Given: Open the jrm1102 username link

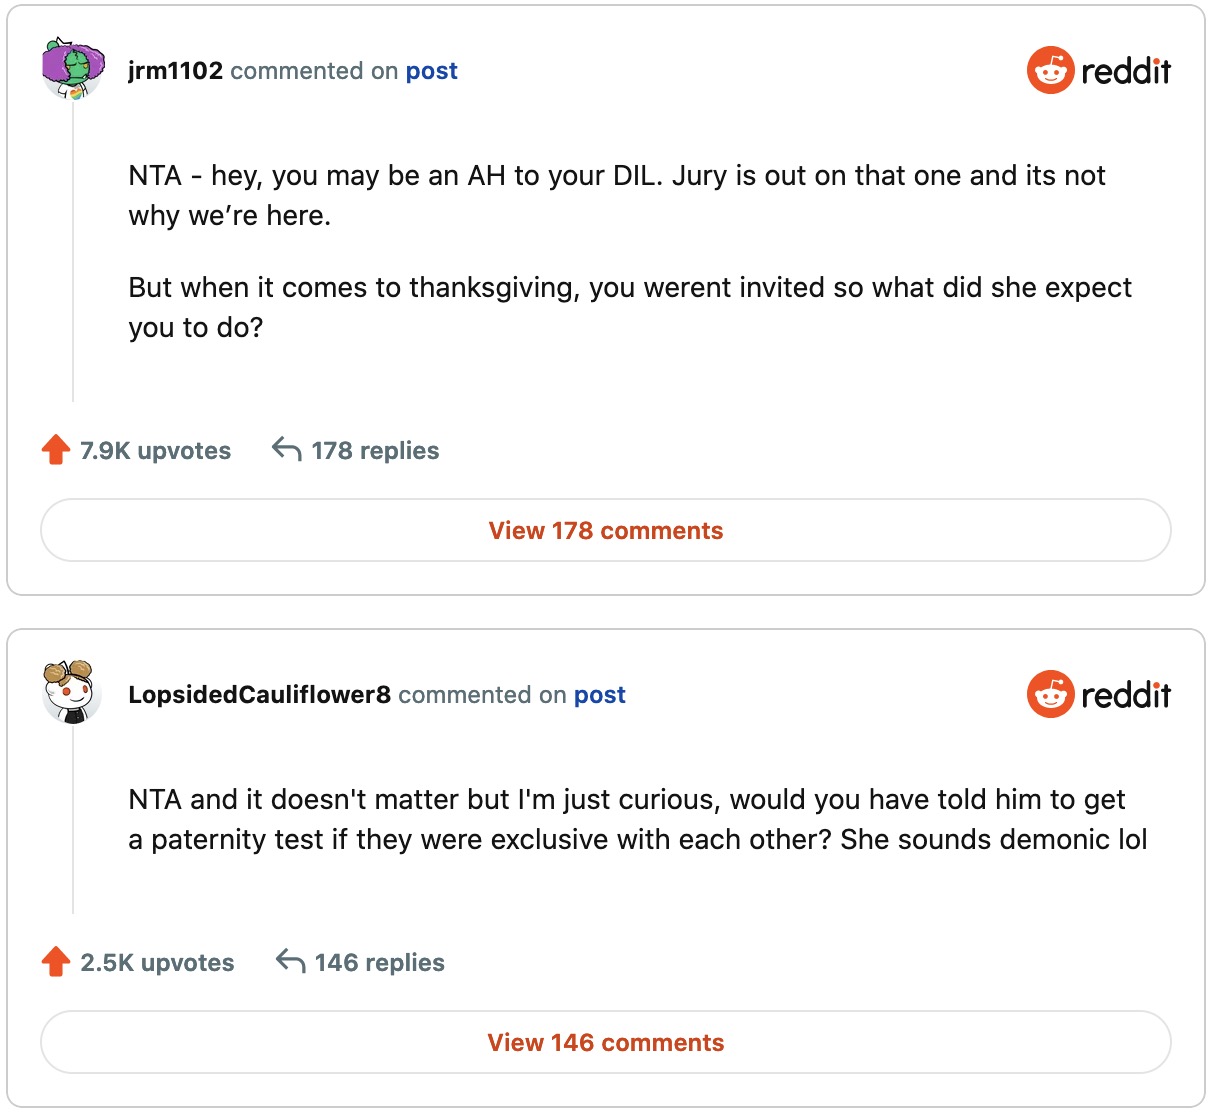Looking at the screenshot, I should click(x=175, y=71).
